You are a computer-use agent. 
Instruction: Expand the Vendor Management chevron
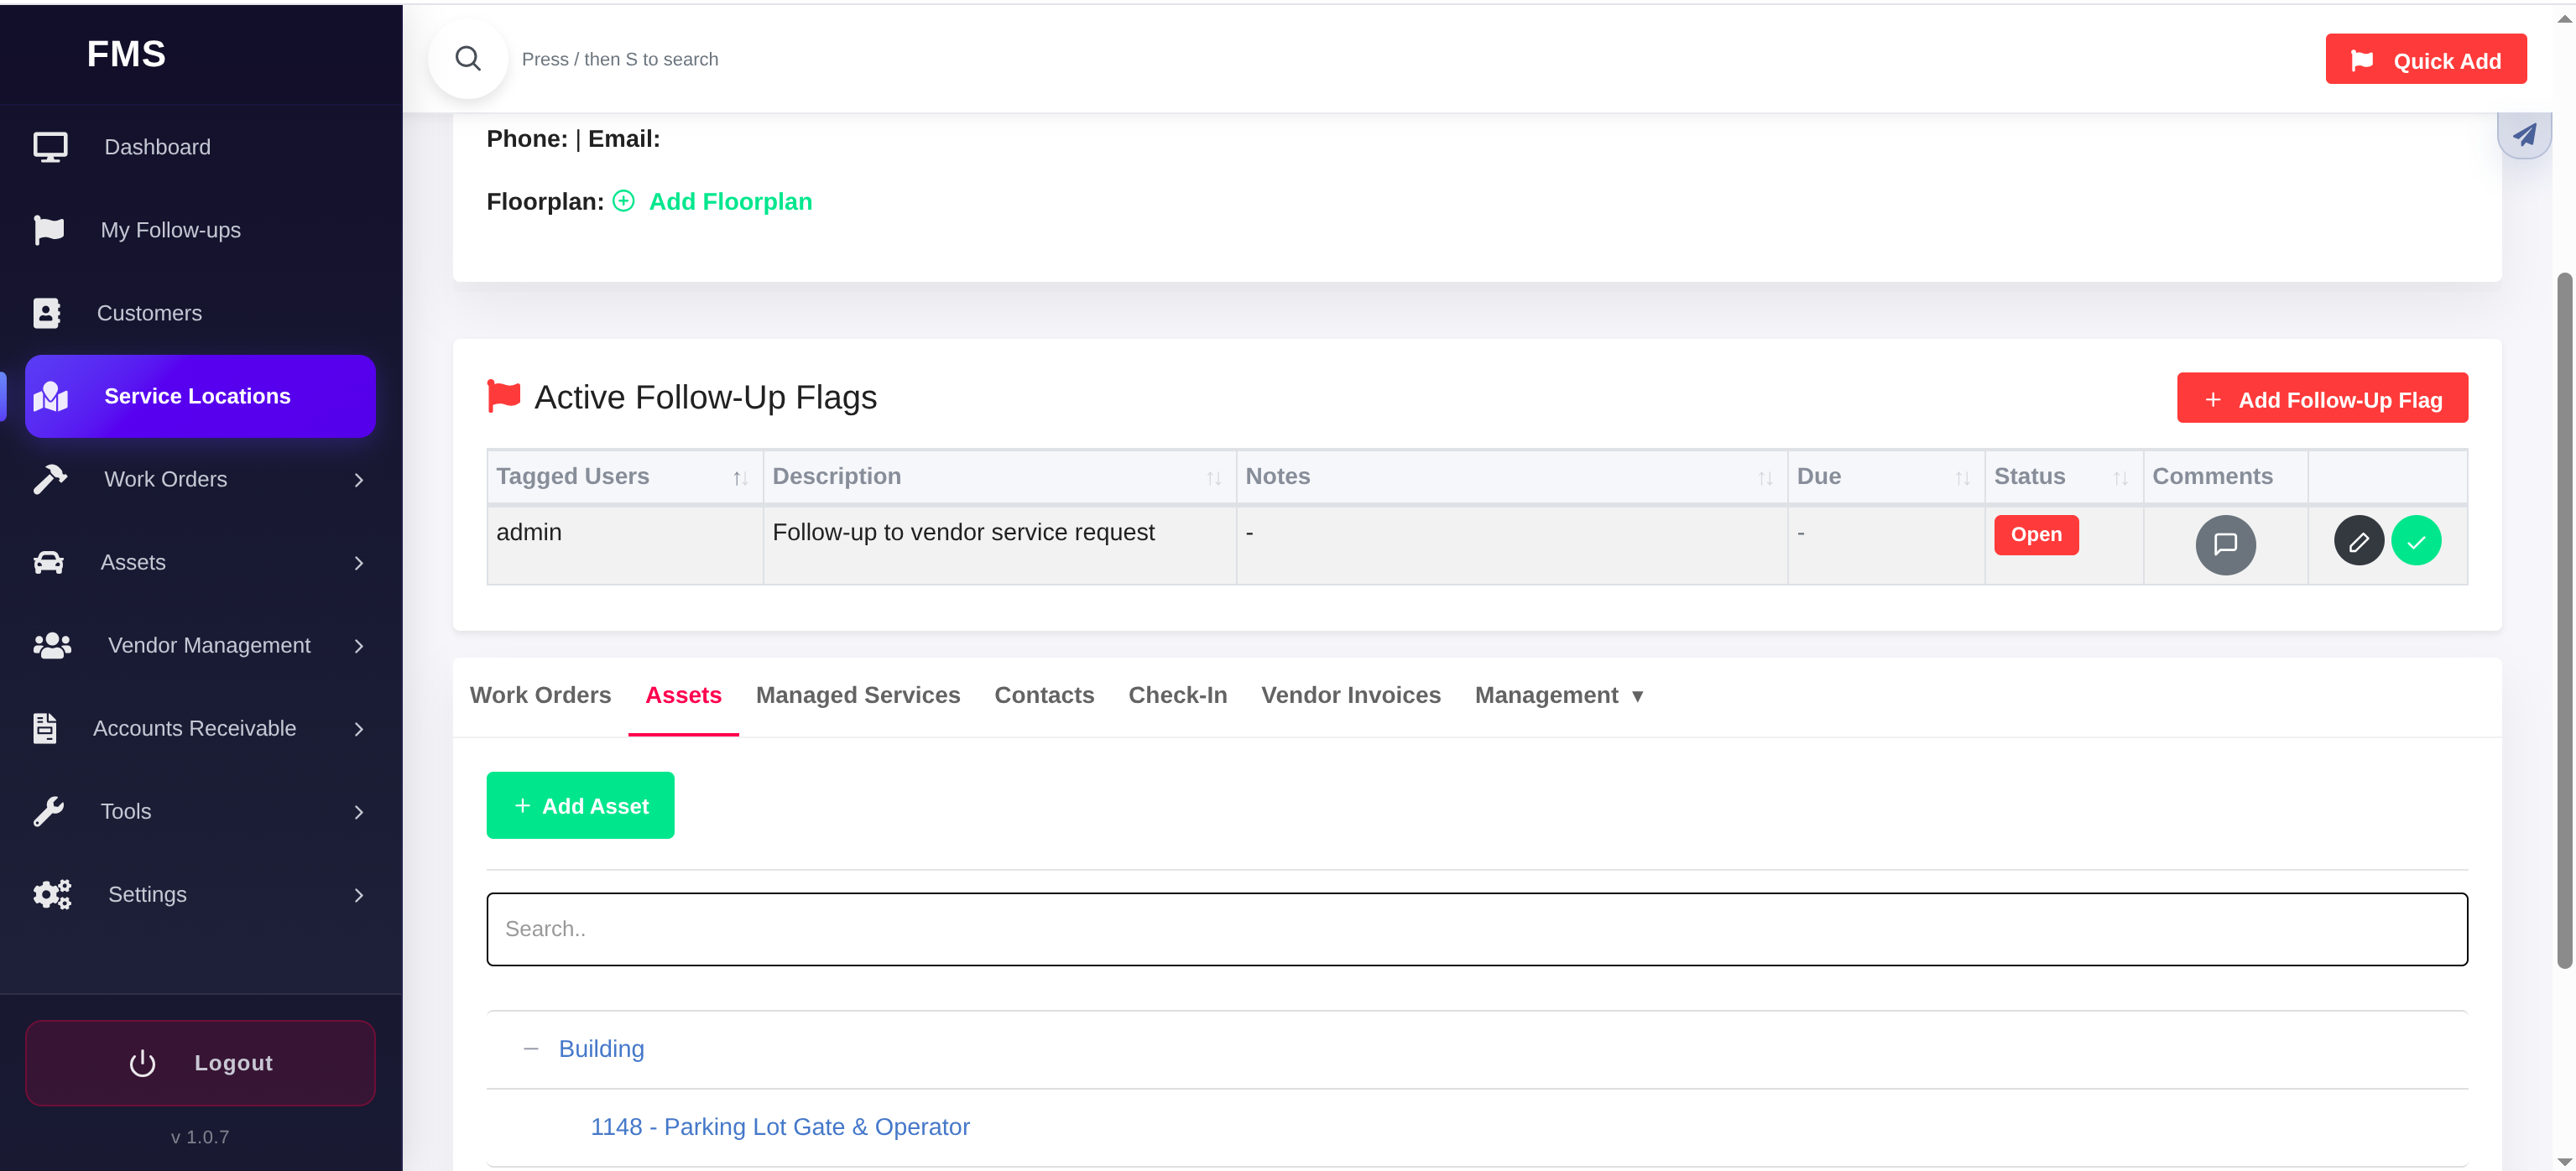click(x=359, y=646)
